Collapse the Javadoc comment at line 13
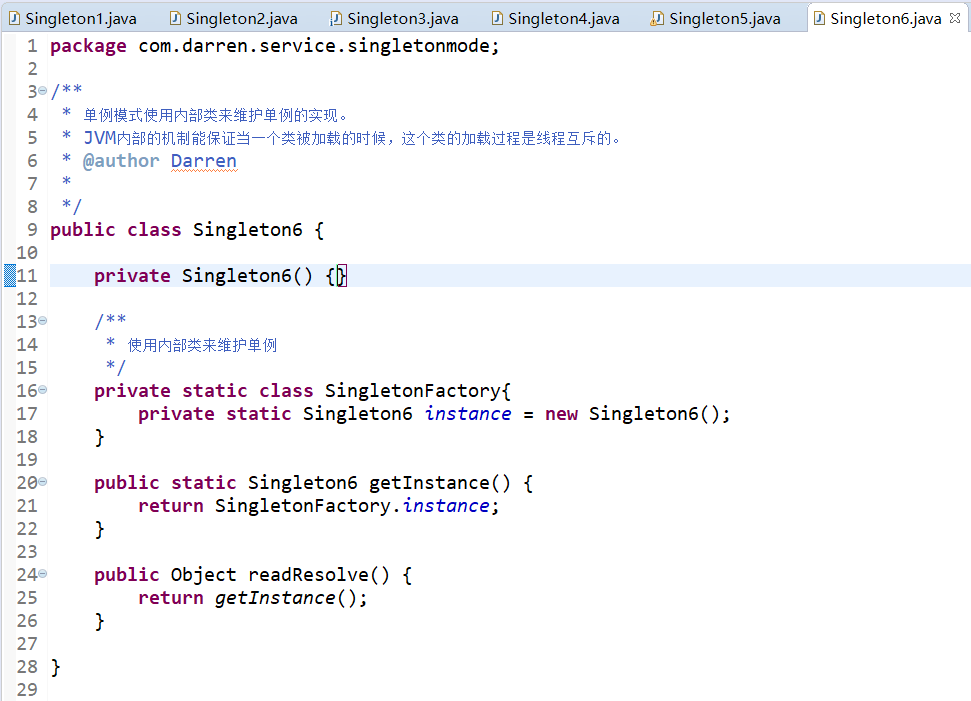The height and width of the screenshot is (701, 971). coord(42,321)
